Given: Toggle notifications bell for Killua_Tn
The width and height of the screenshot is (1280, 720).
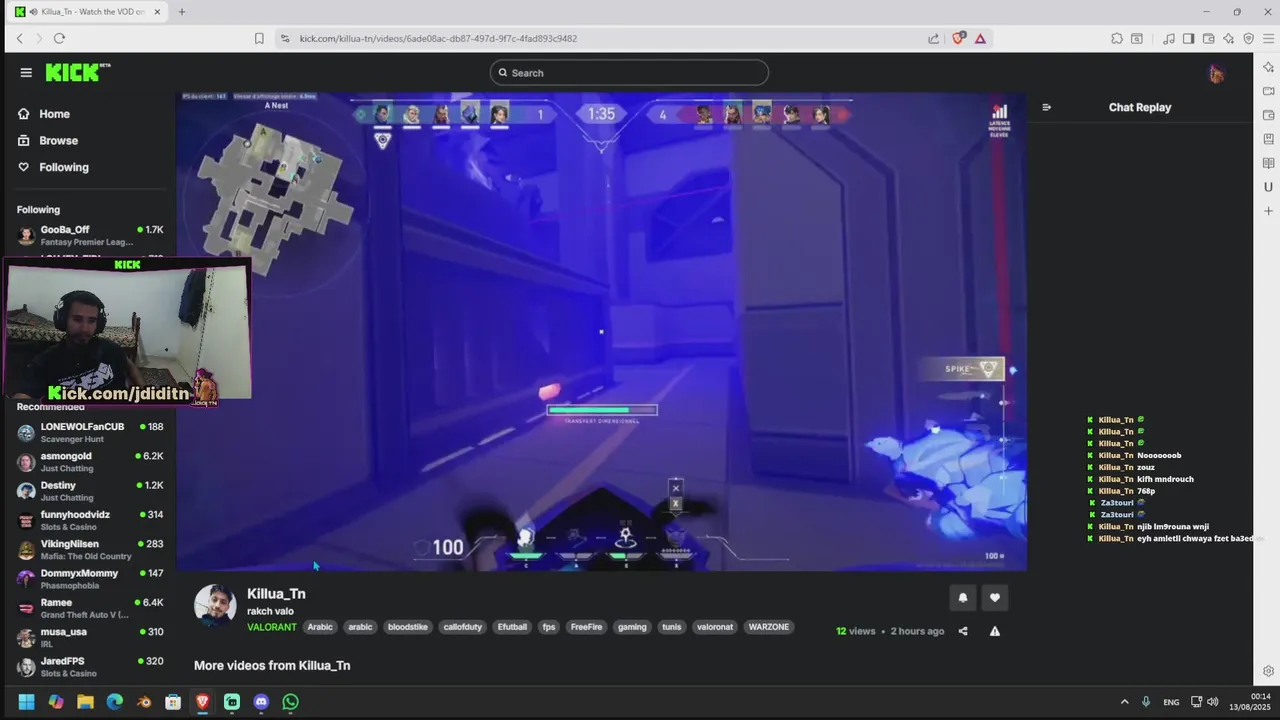Looking at the screenshot, I should pyautogui.click(x=963, y=598).
